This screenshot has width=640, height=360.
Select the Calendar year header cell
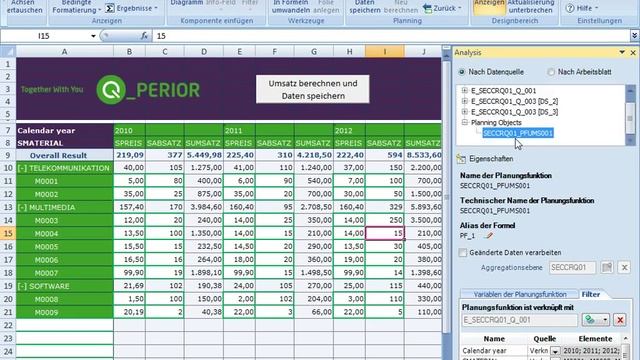pos(64,131)
